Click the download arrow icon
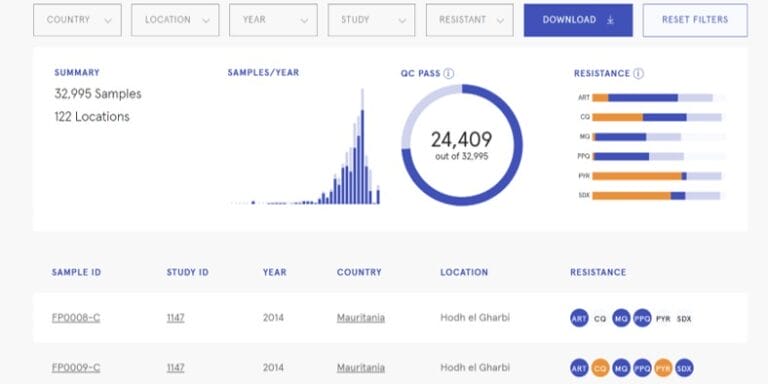The width and height of the screenshot is (768, 384). pos(610,20)
